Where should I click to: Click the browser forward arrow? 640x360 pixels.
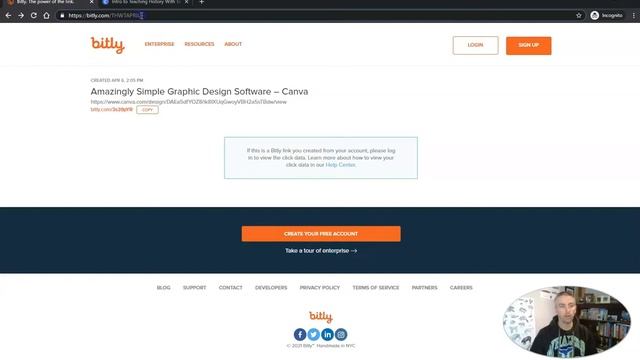click(21, 16)
